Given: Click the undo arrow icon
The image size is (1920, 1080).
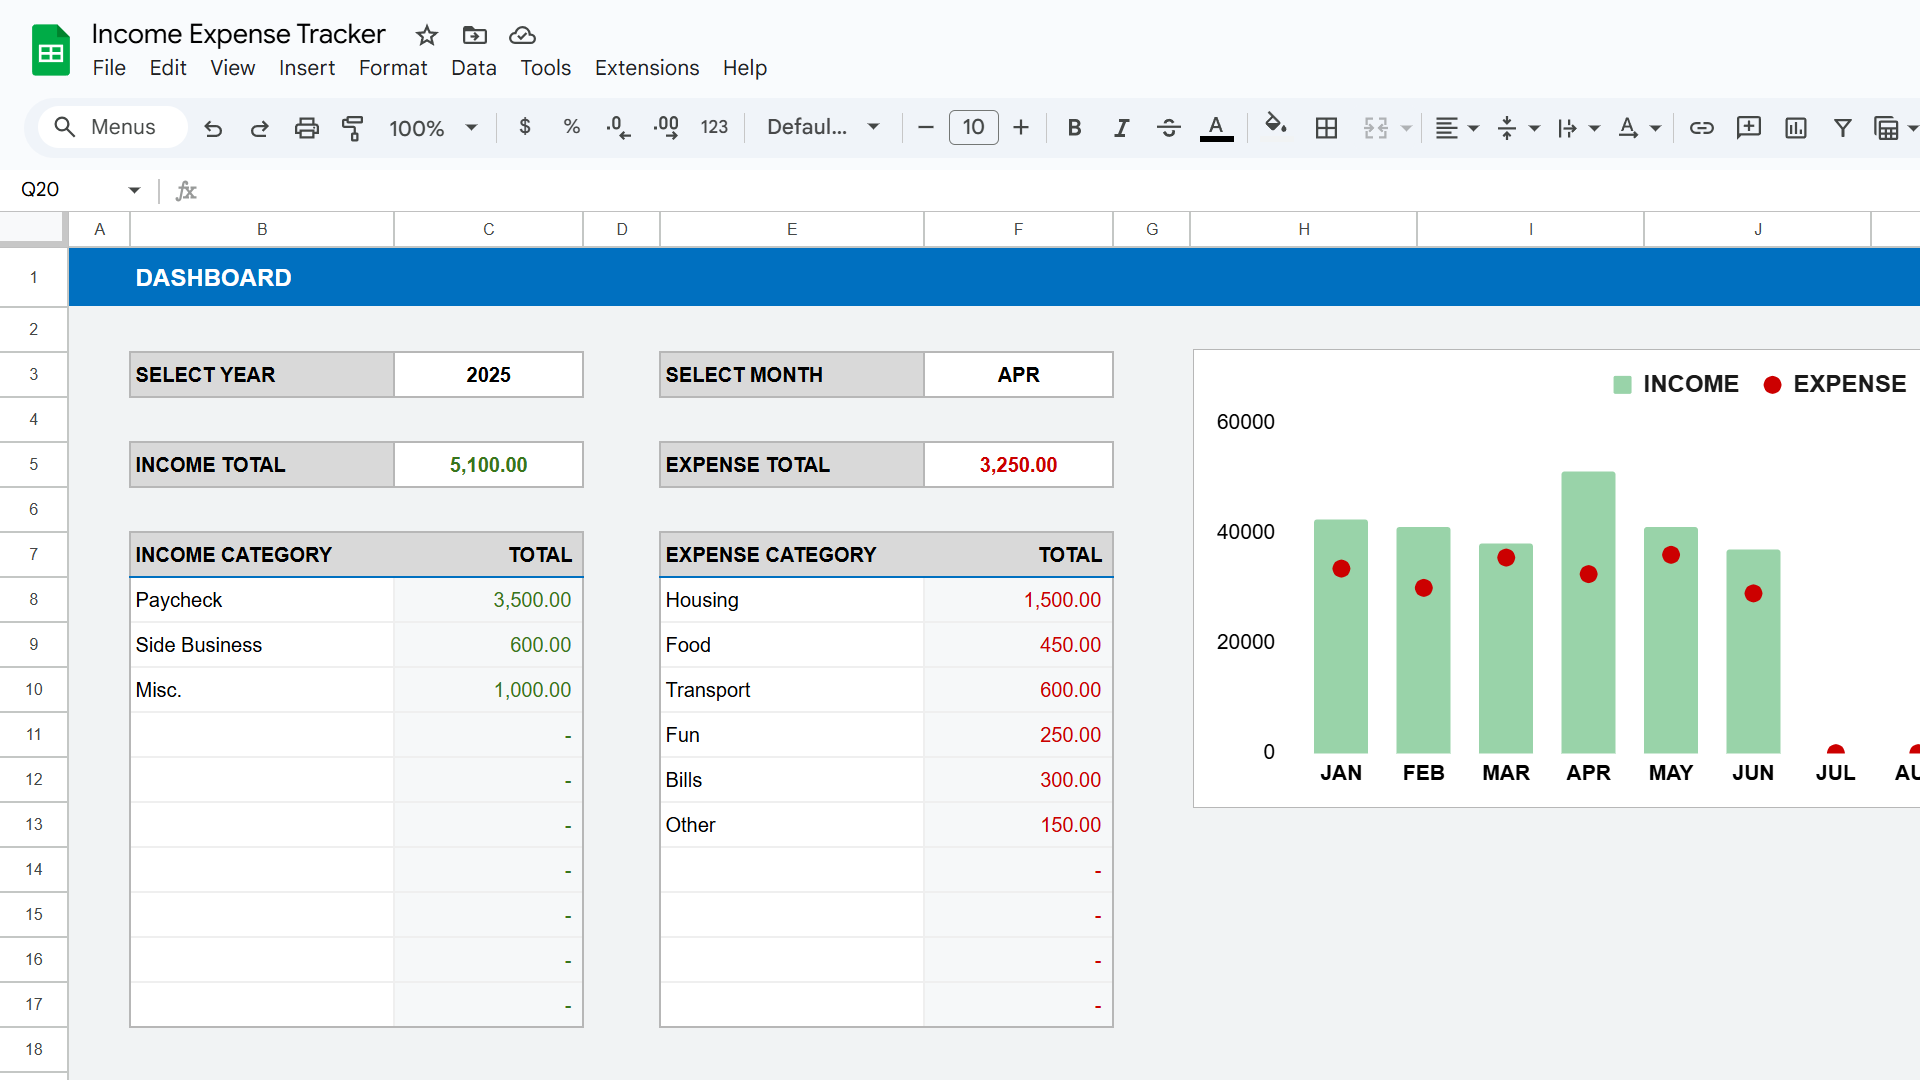Looking at the screenshot, I should click(x=213, y=128).
